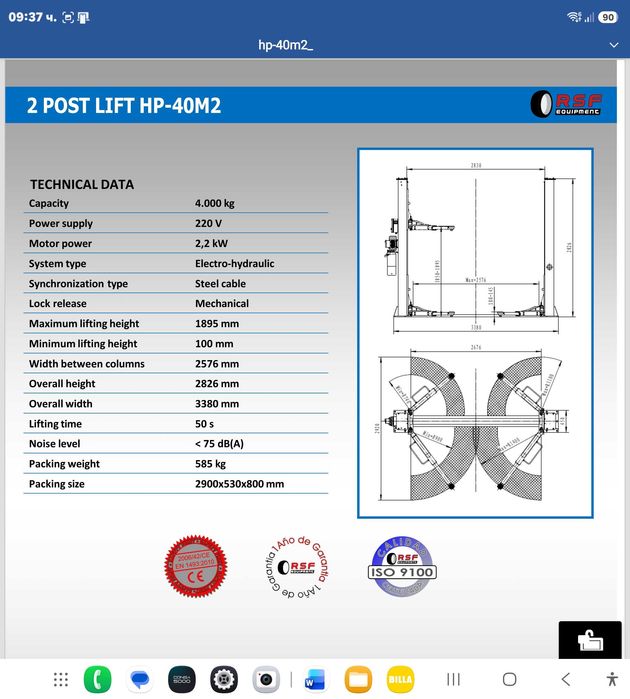Select the 'TECHNICAL DATA' heading
The width and height of the screenshot is (630, 699).
click(82, 185)
